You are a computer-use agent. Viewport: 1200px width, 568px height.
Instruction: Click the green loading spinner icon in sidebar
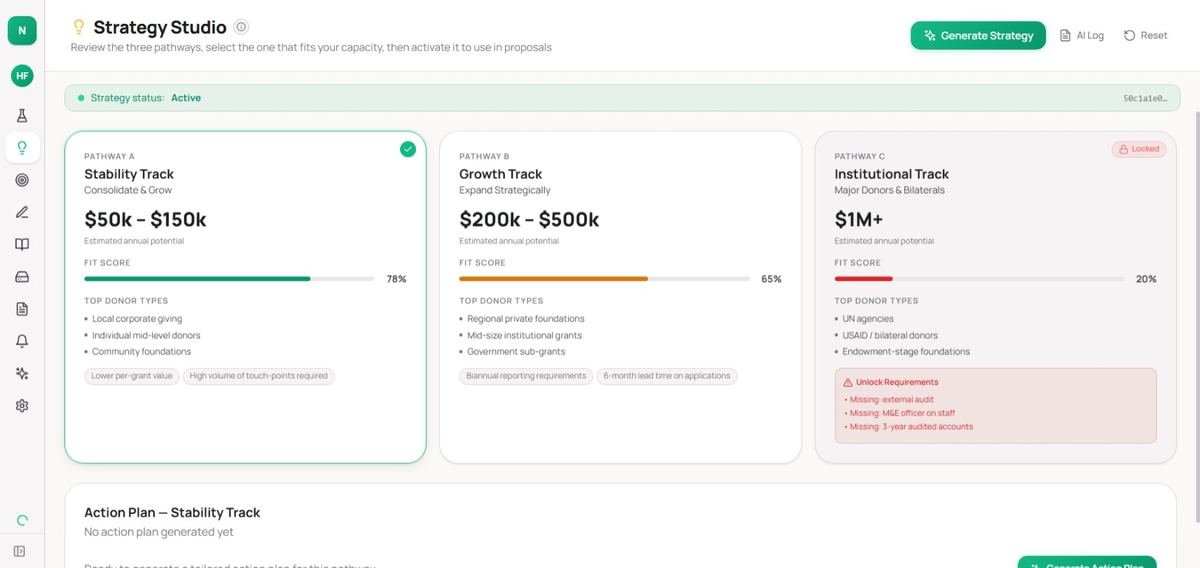pos(22,520)
